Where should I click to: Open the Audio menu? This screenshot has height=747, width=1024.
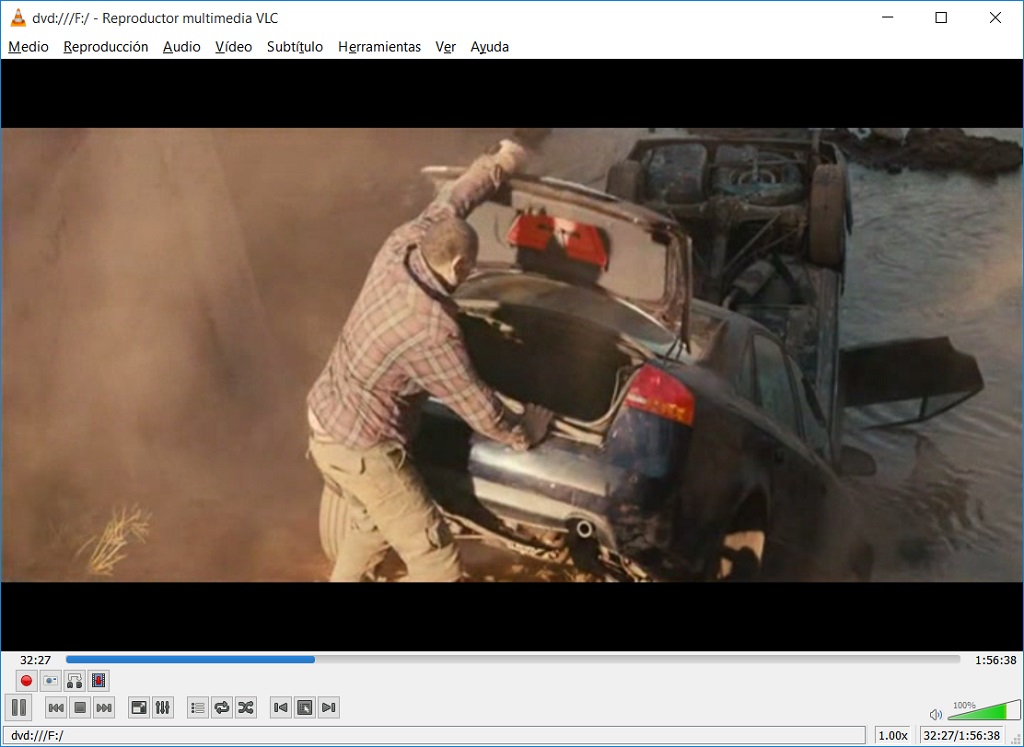pos(182,47)
